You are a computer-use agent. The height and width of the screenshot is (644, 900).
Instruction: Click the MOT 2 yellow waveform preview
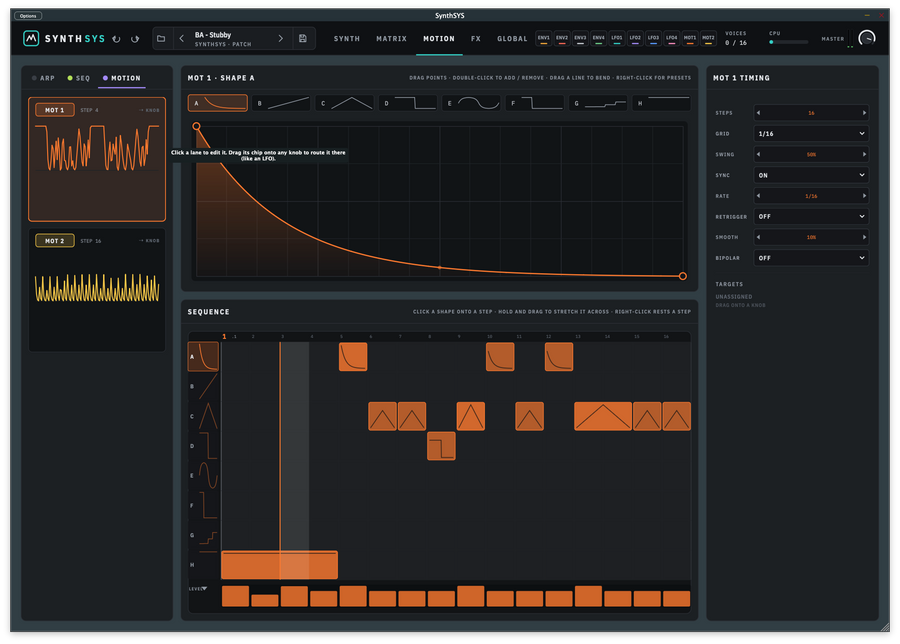point(97,288)
